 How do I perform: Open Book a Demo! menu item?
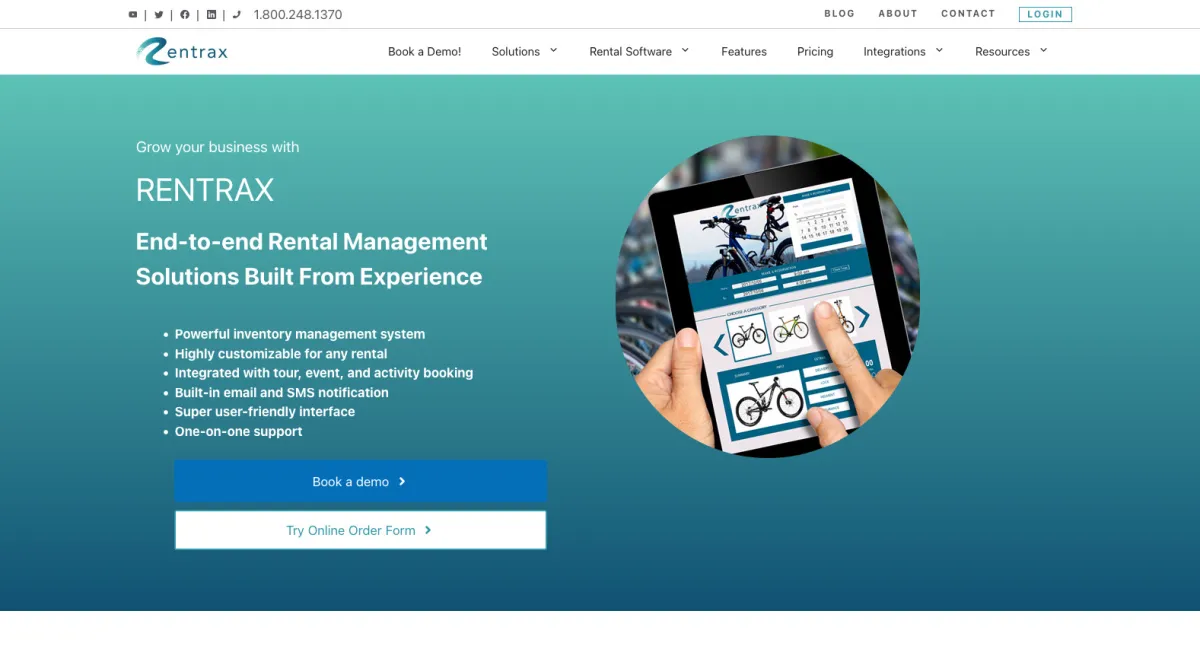pos(424,52)
